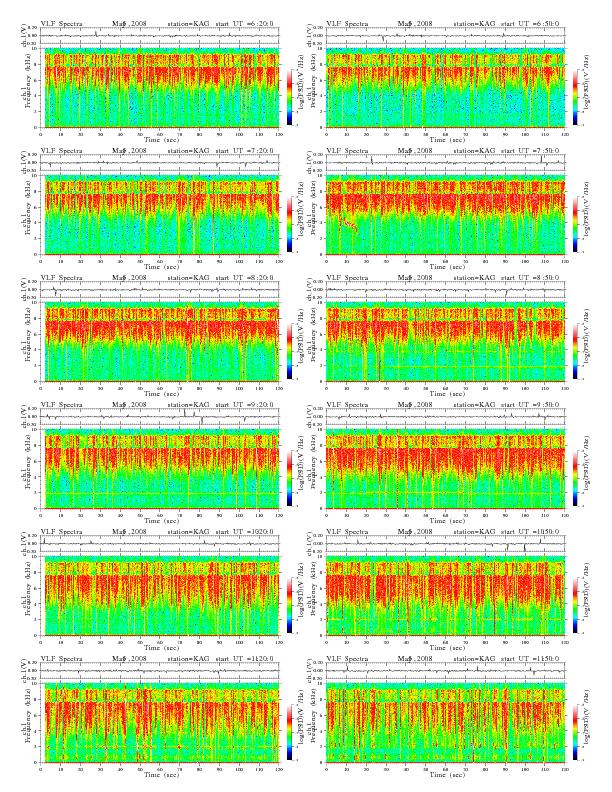Select the spectrogram starting at UT 7:20:0

(160, 215)
